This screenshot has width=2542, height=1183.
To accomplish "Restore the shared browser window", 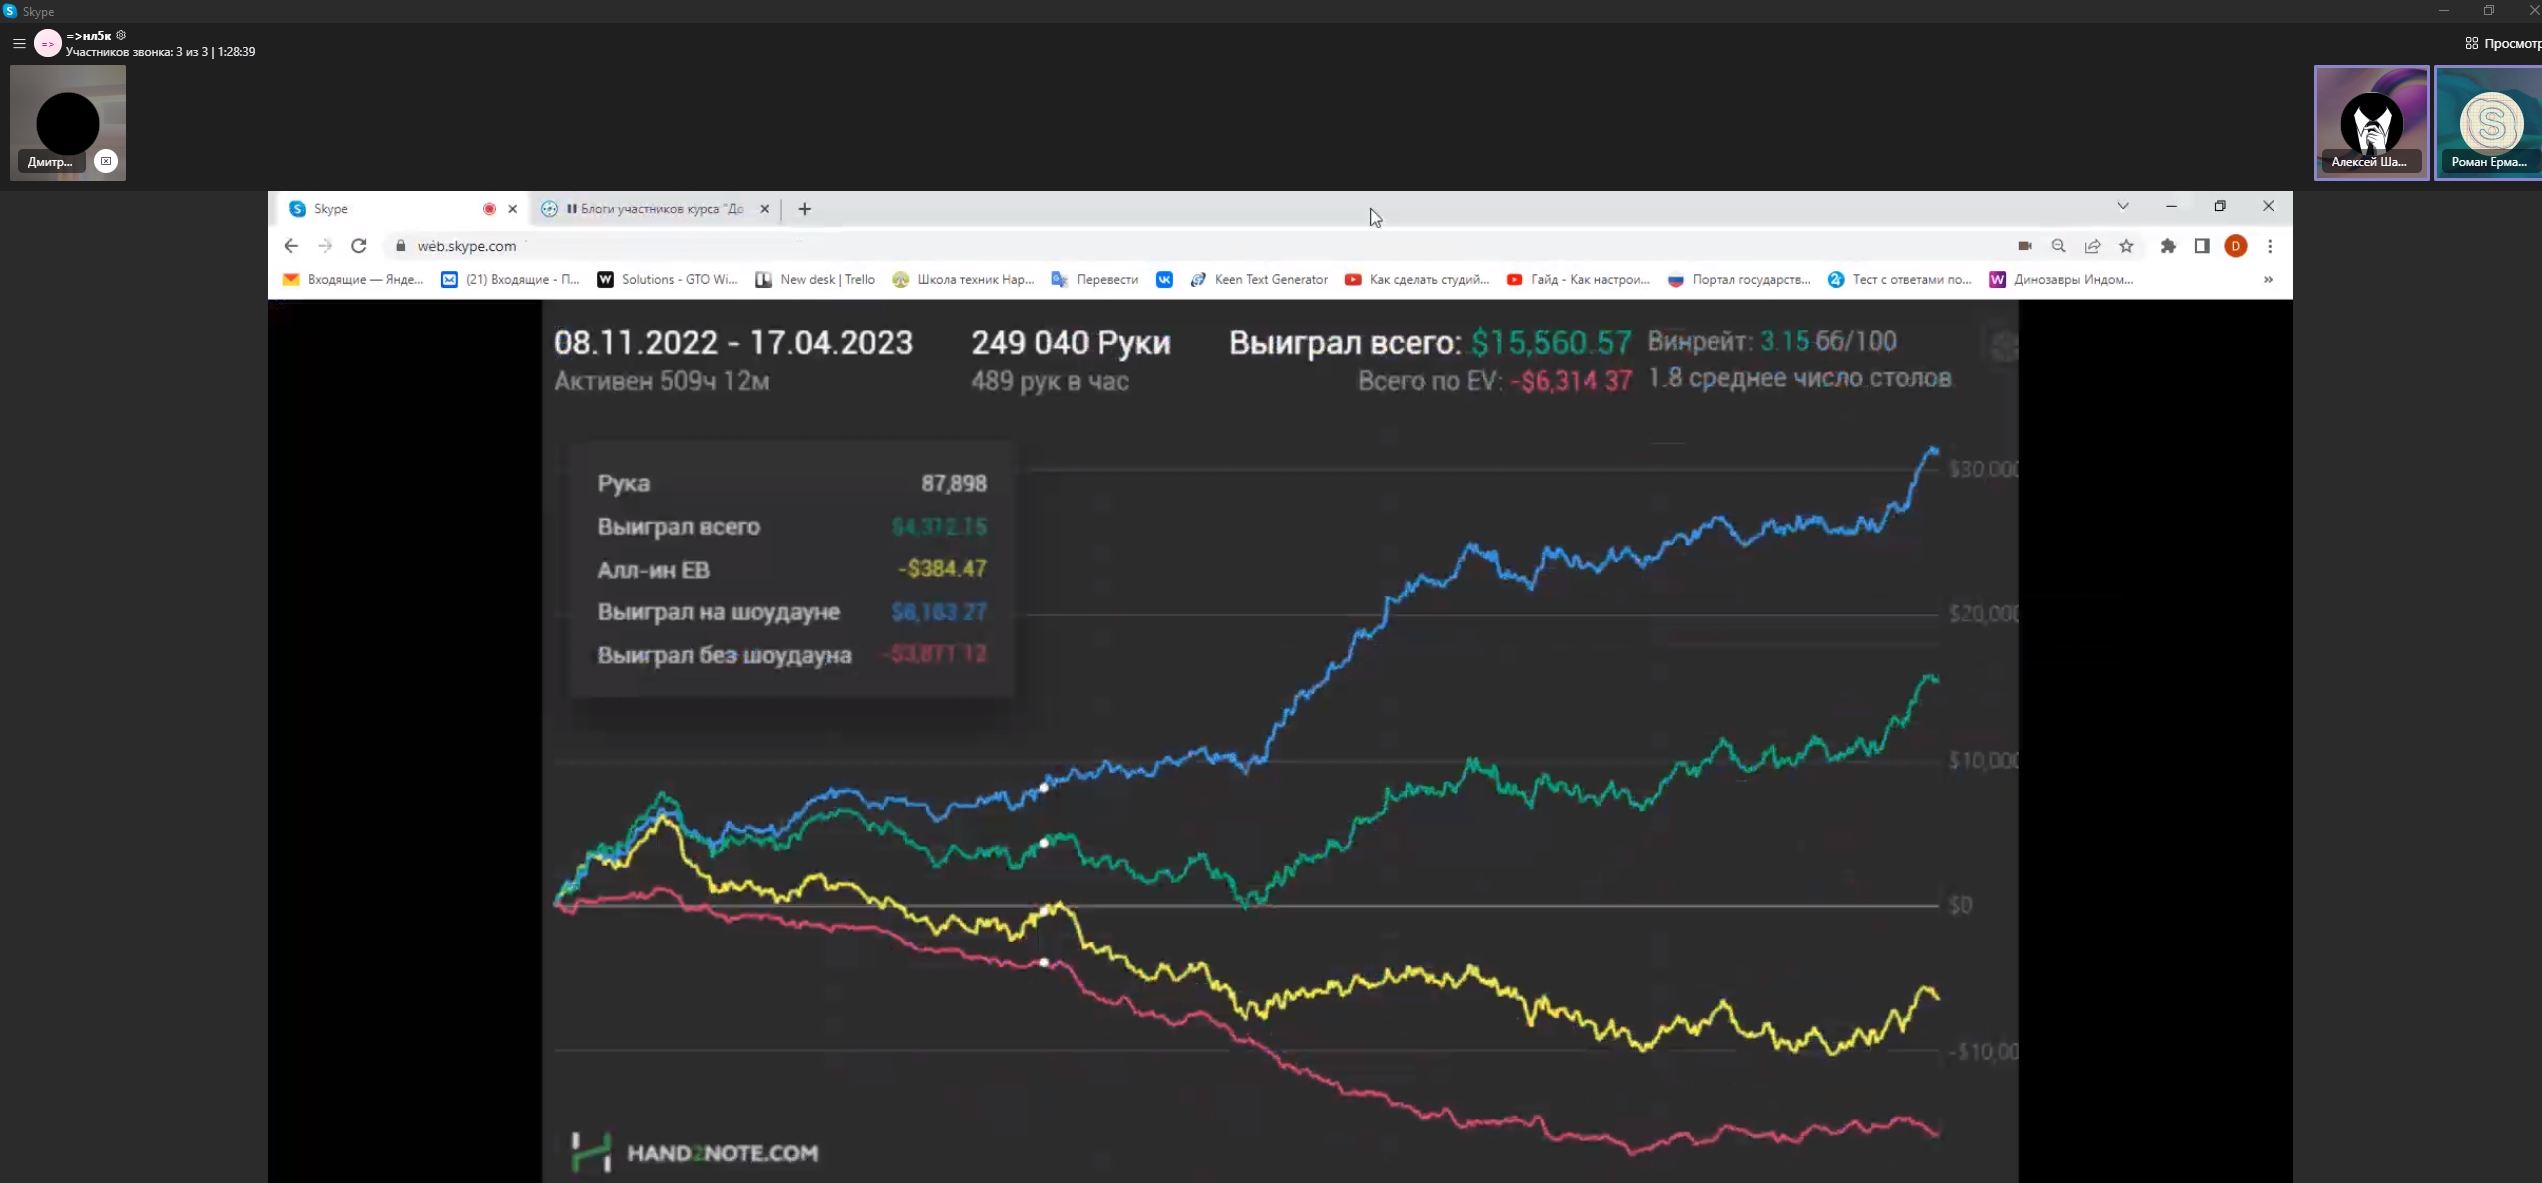I will pyautogui.click(x=2220, y=206).
